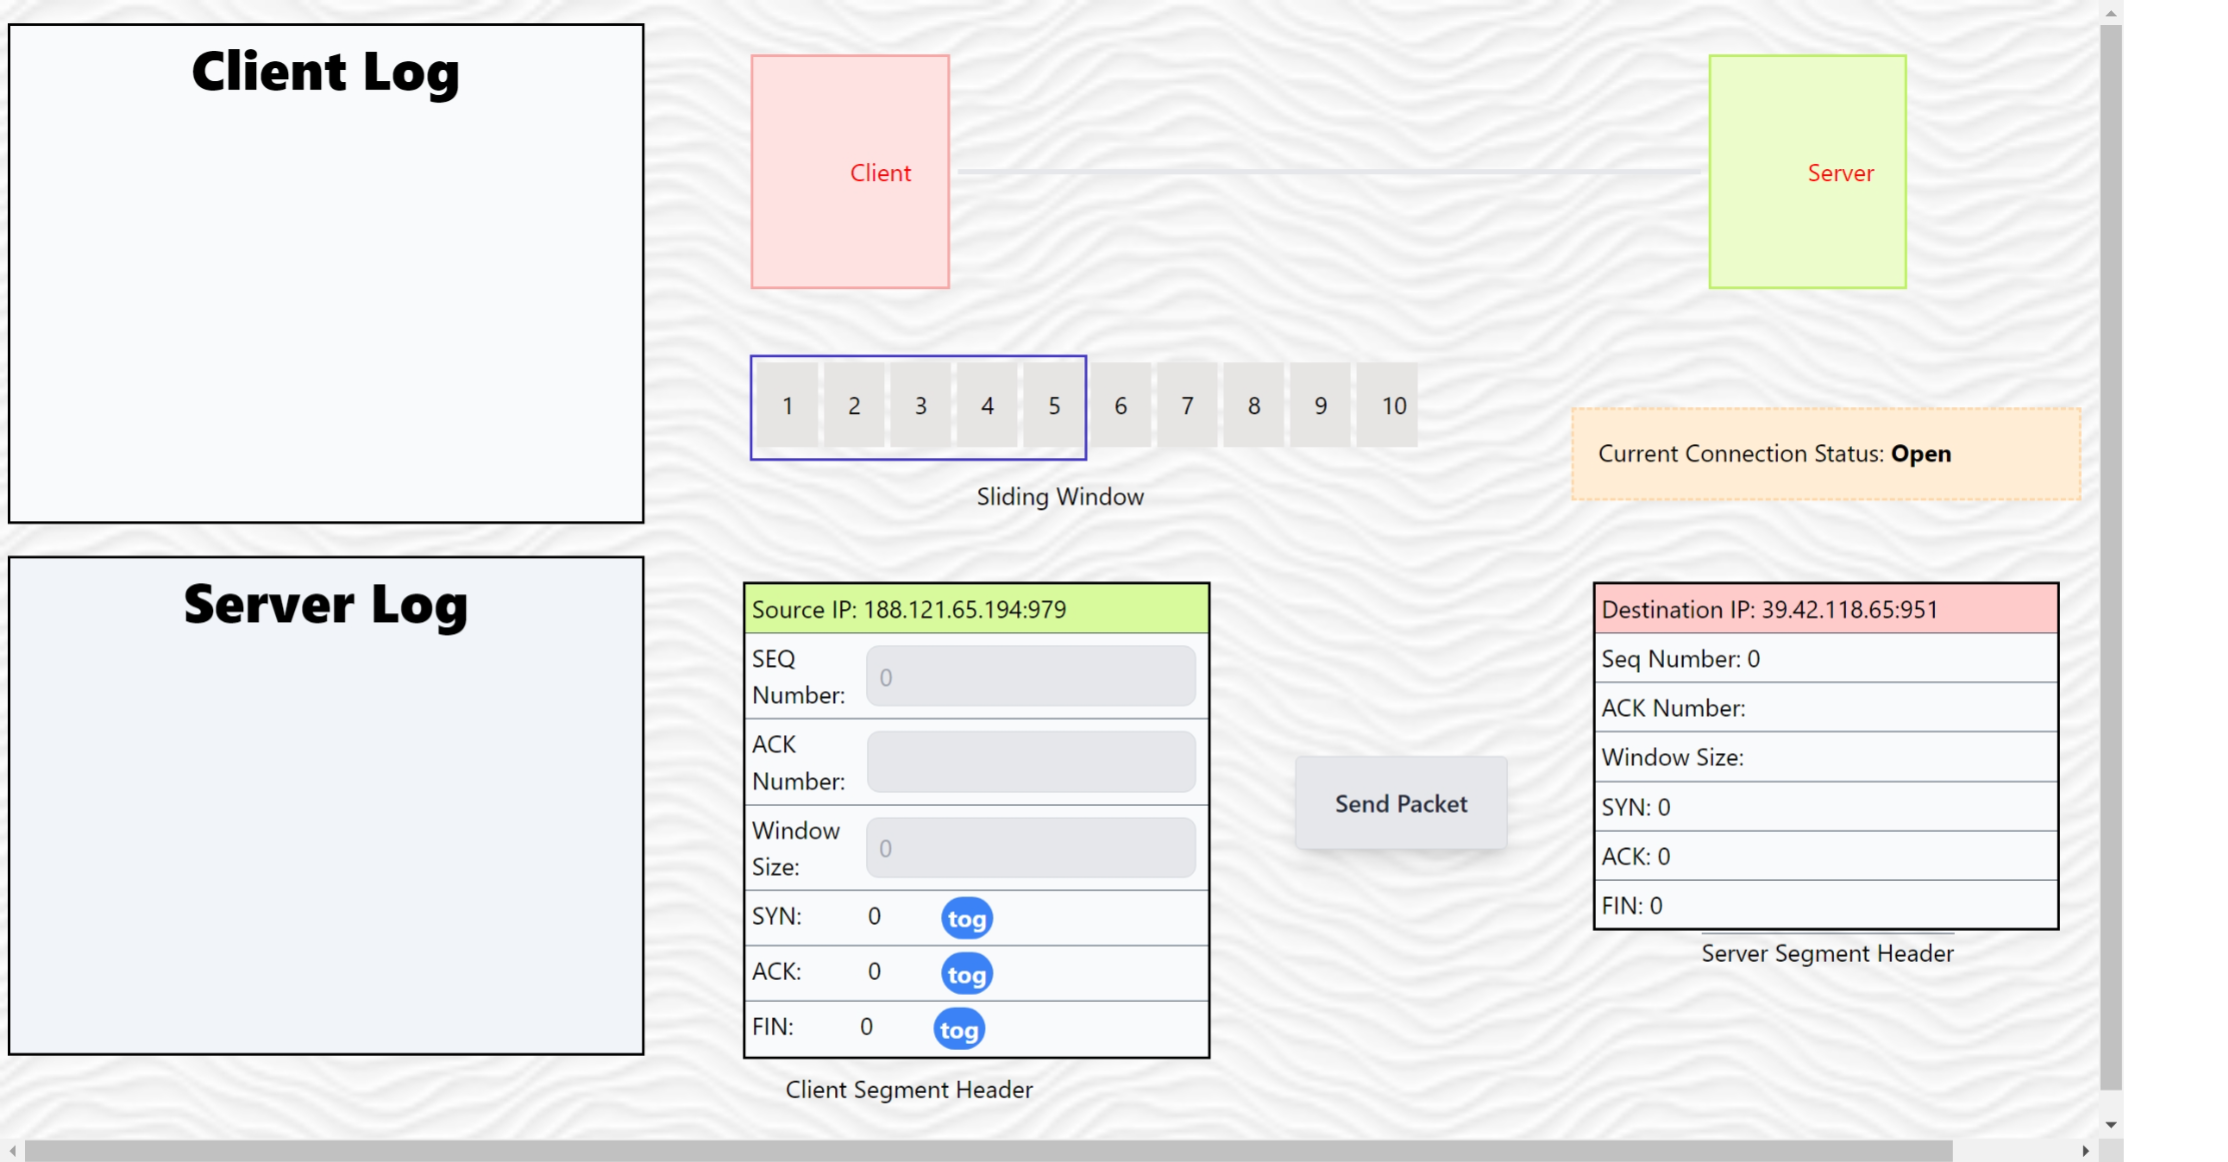
Task: Click sliding window packet 1
Action: click(787, 406)
